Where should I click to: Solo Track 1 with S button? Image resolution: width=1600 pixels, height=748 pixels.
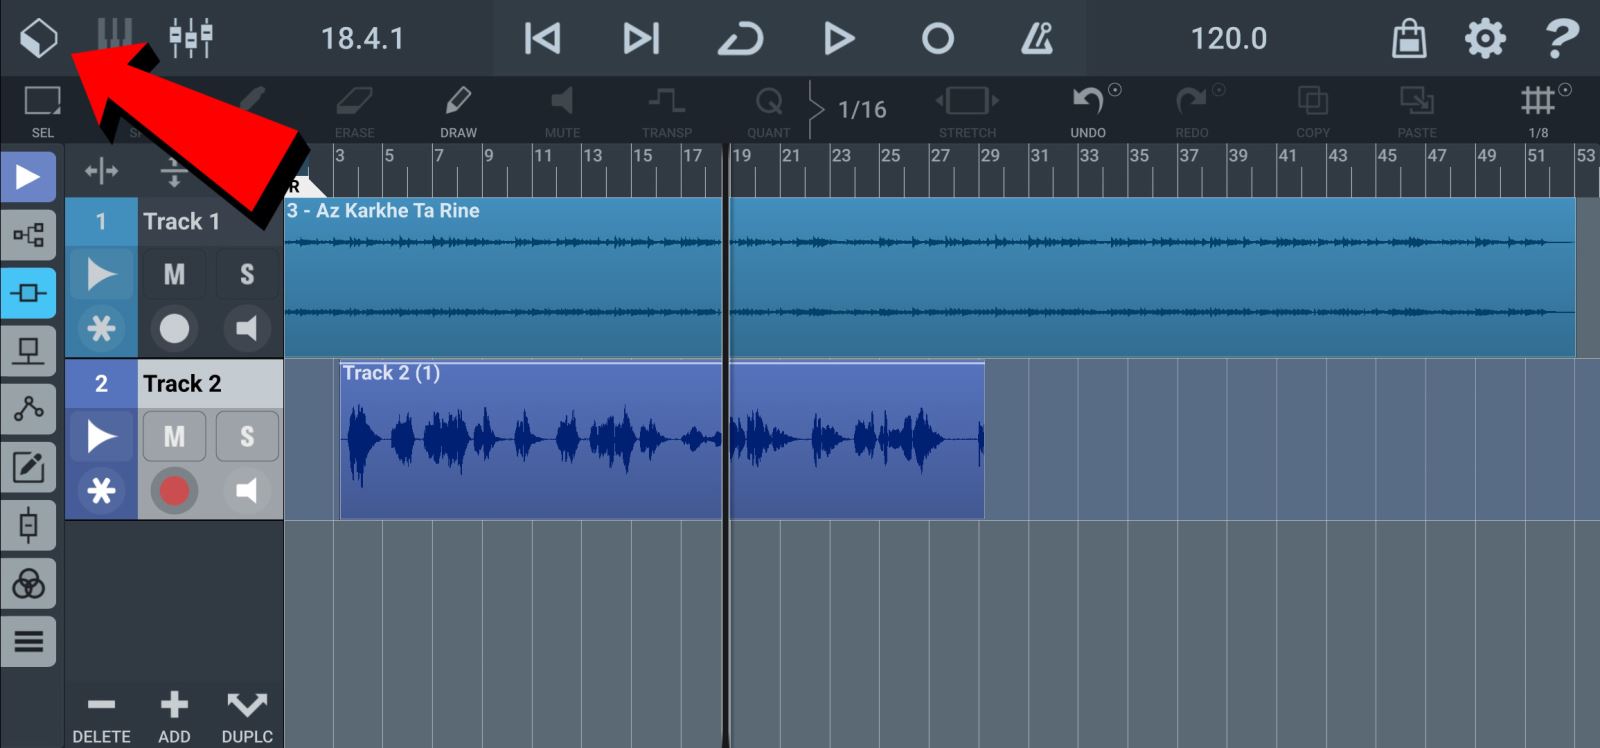click(x=247, y=274)
